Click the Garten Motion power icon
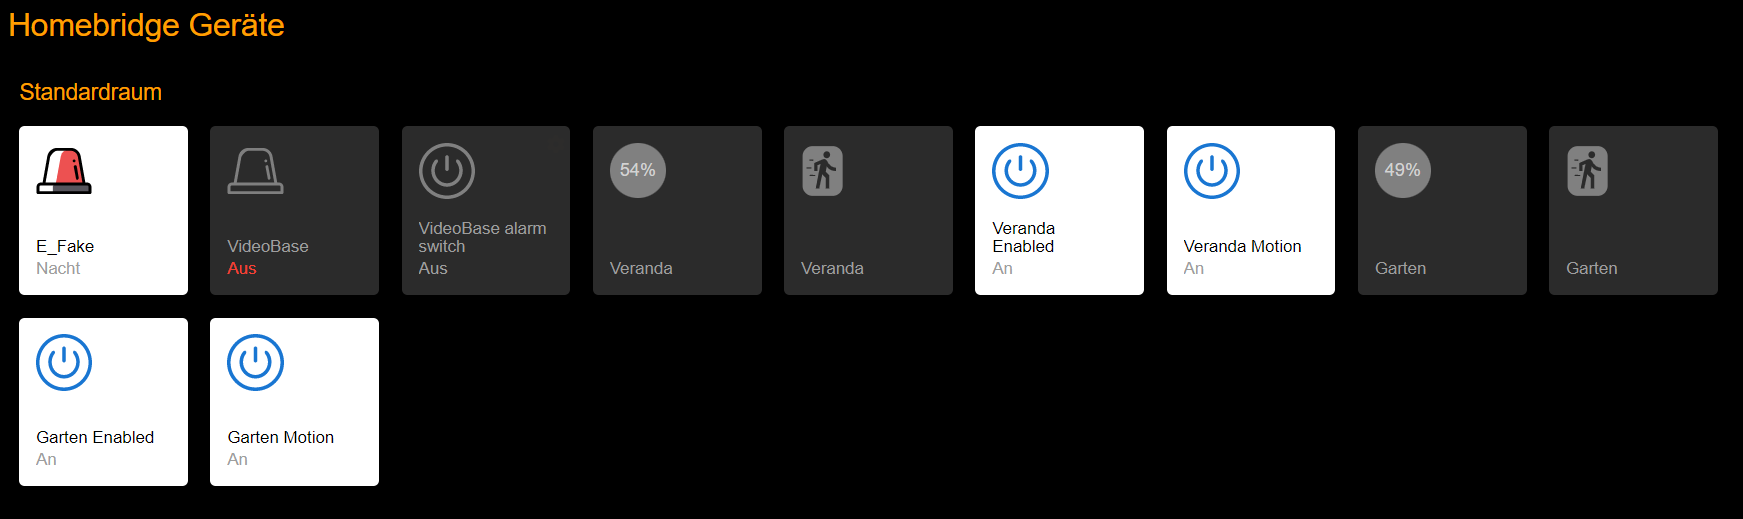1743x519 pixels. [255, 362]
